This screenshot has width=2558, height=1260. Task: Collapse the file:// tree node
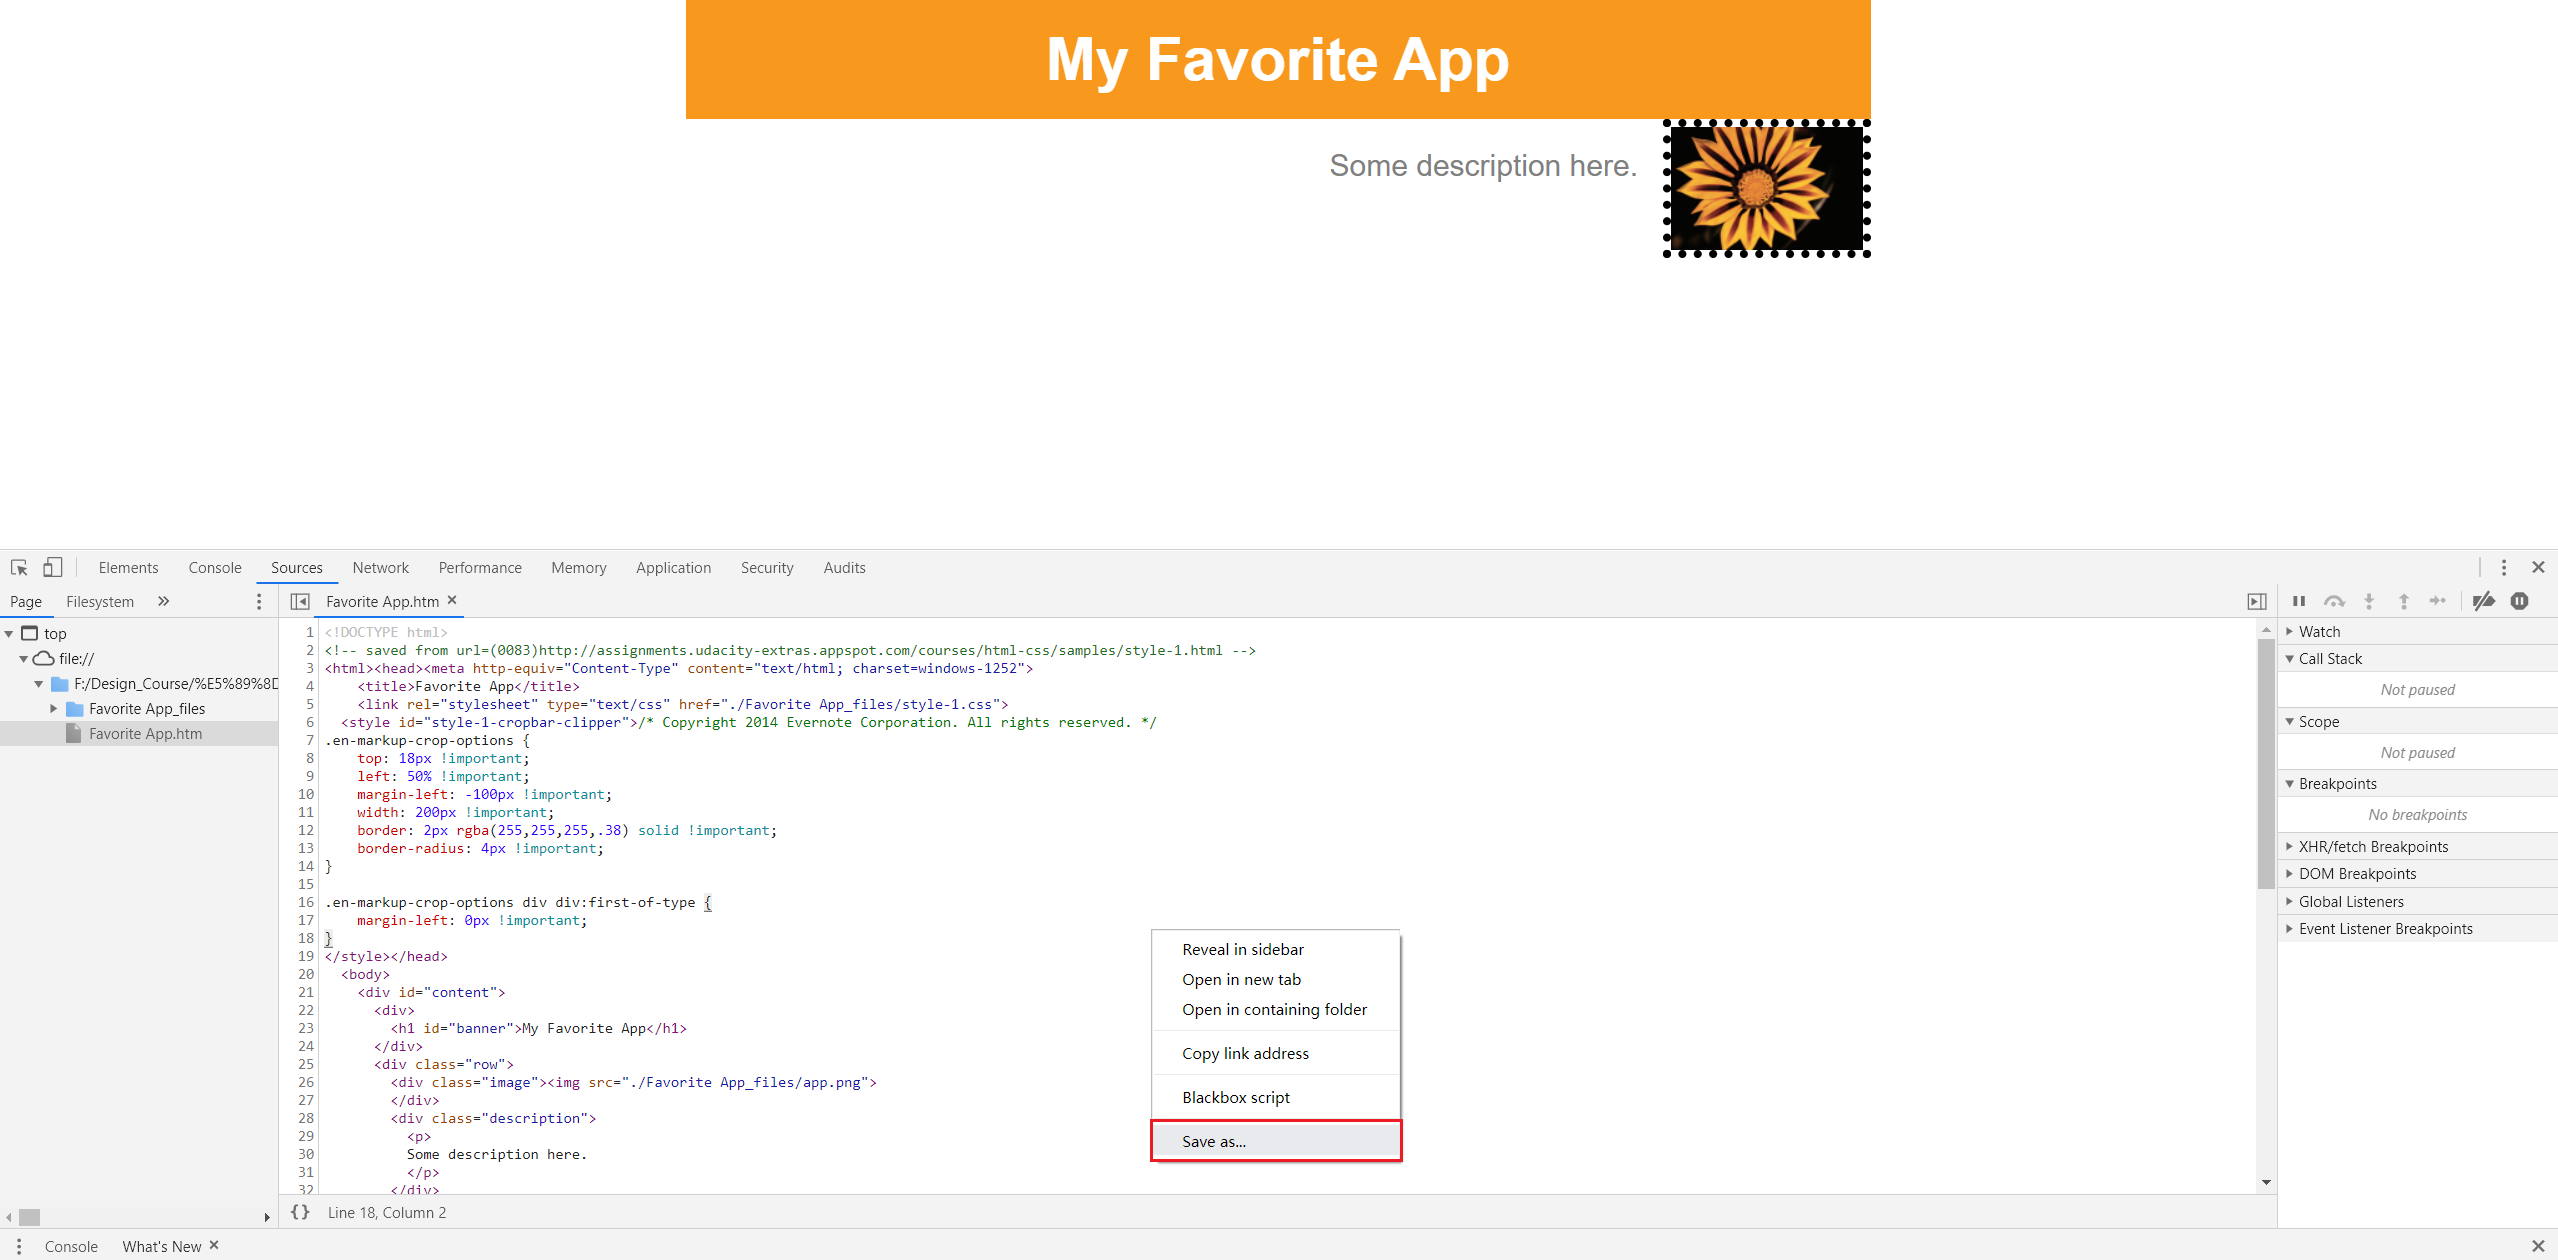point(24,659)
